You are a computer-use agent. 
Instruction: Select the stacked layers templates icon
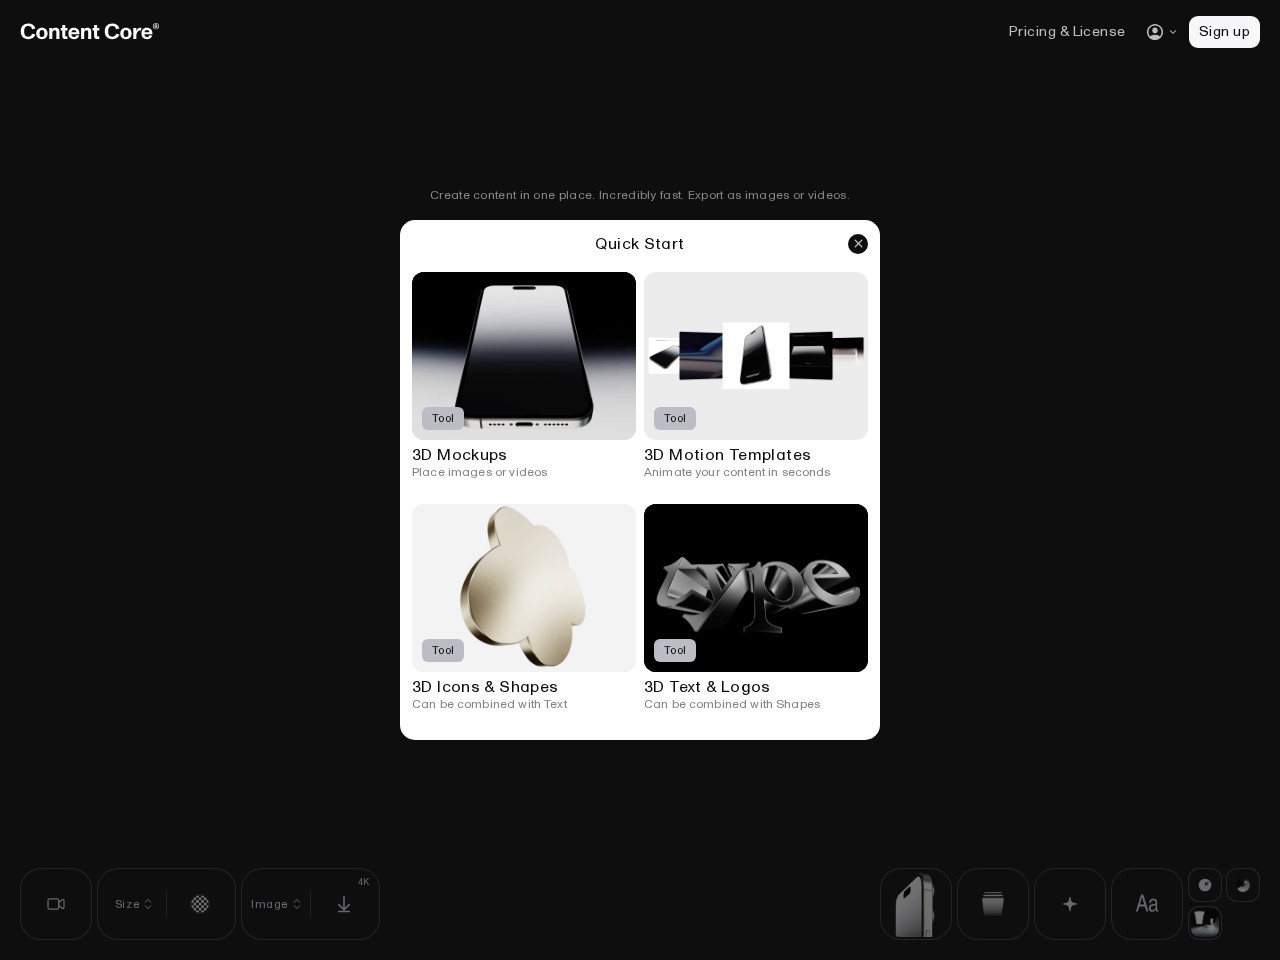tap(993, 904)
